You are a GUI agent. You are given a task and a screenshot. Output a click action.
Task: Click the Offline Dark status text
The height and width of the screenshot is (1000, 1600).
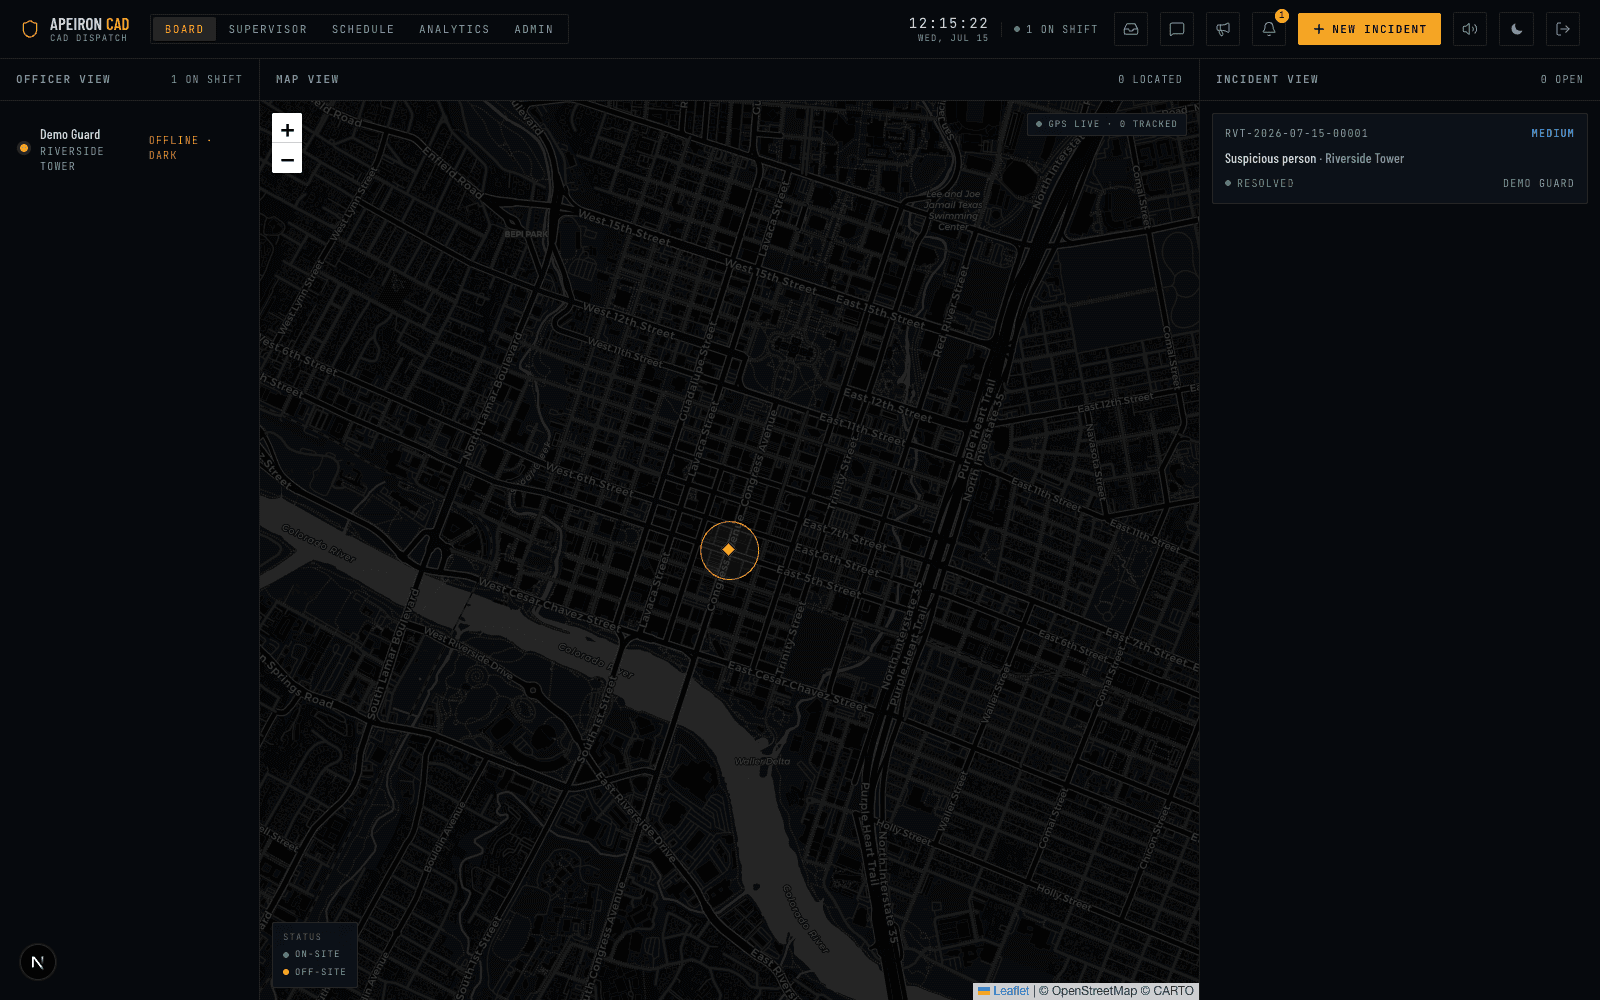180,148
